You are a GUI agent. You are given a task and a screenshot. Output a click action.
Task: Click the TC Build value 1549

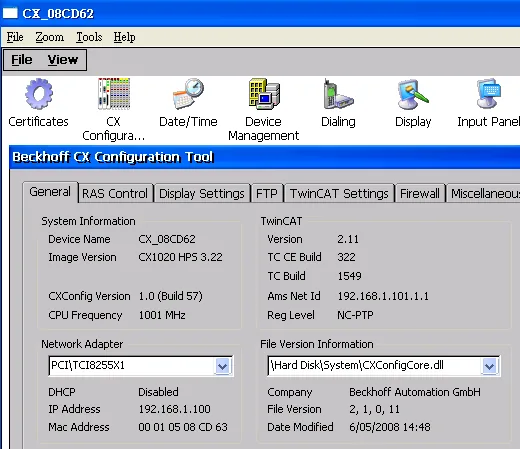pyautogui.click(x=349, y=276)
